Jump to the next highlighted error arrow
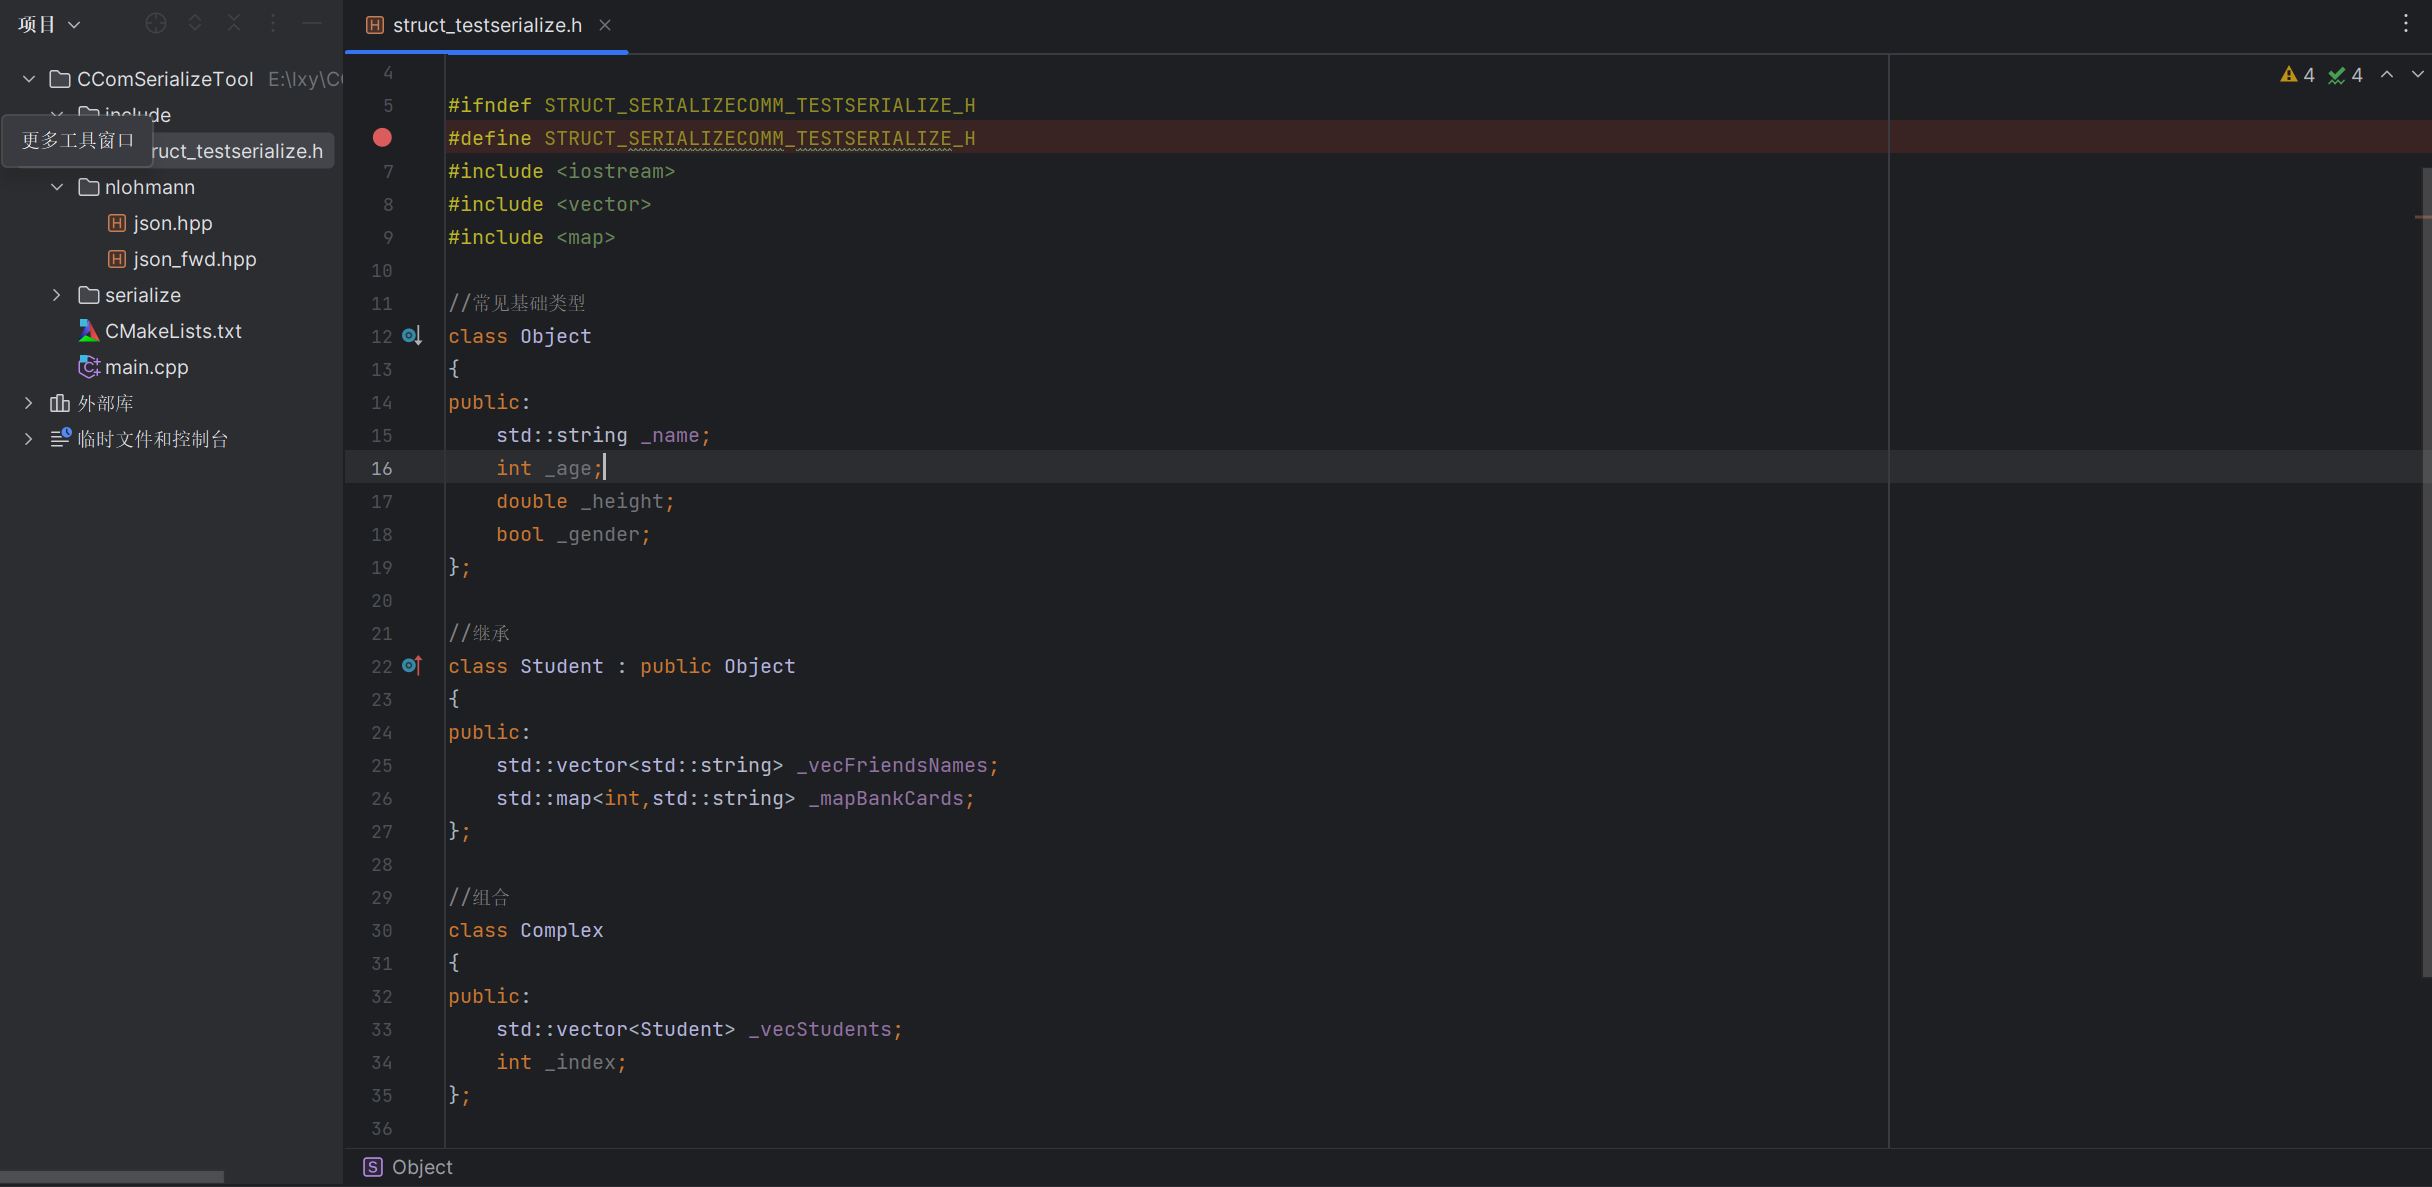 point(2416,75)
